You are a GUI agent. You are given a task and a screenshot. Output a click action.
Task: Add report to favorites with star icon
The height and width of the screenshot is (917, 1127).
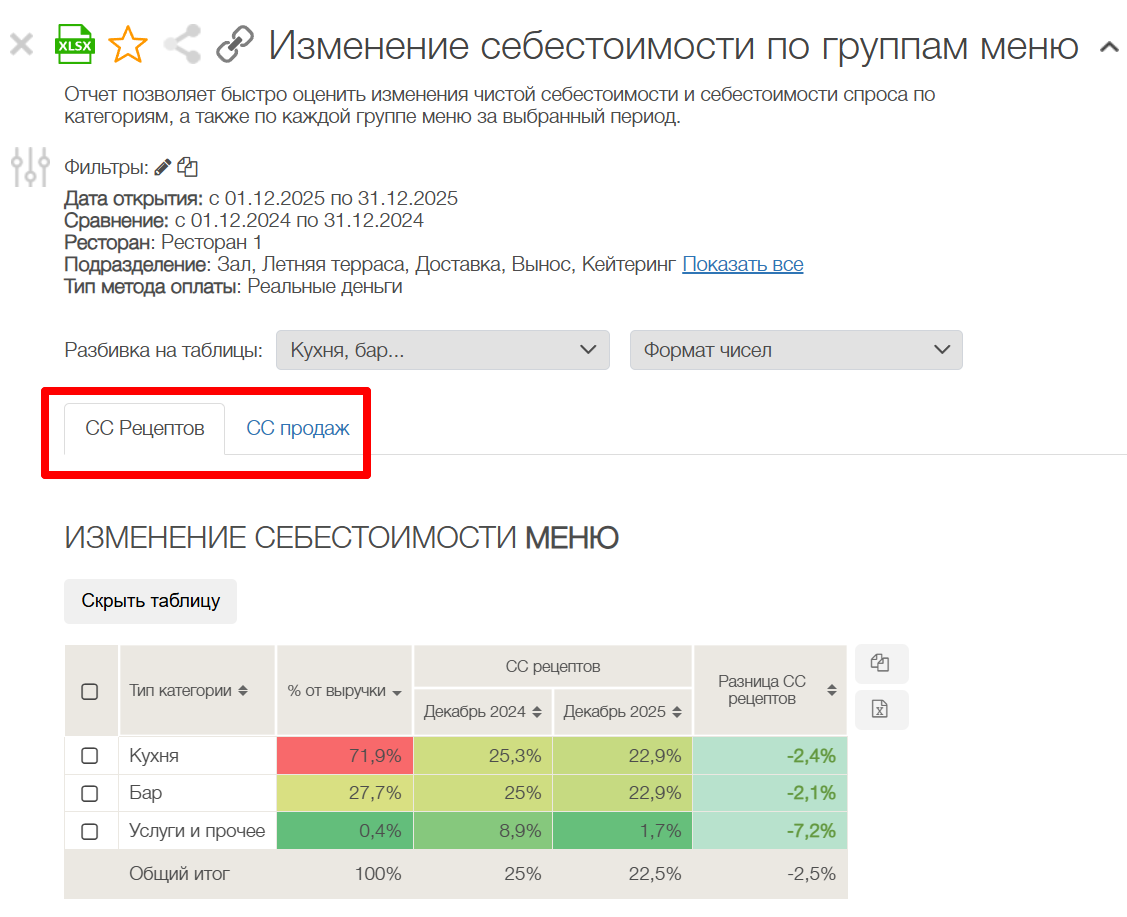(128, 45)
